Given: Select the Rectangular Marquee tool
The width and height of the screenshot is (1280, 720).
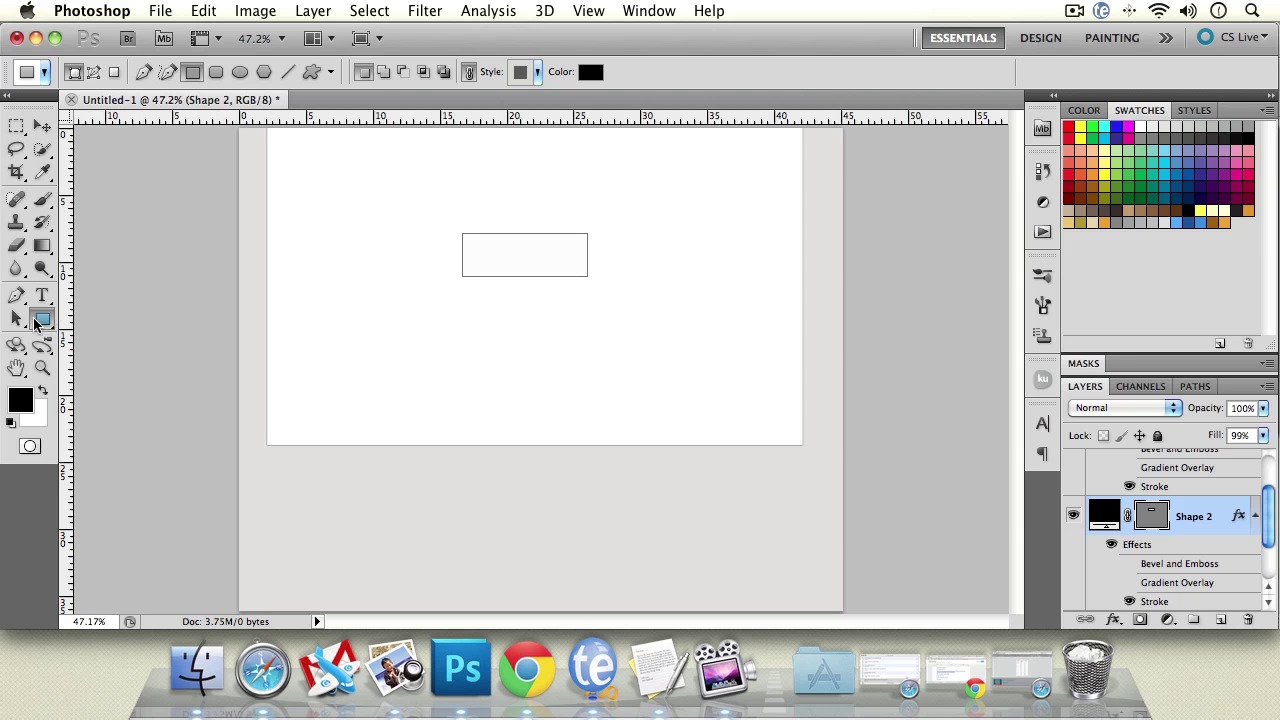Looking at the screenshot, I should tap(16, 125).
